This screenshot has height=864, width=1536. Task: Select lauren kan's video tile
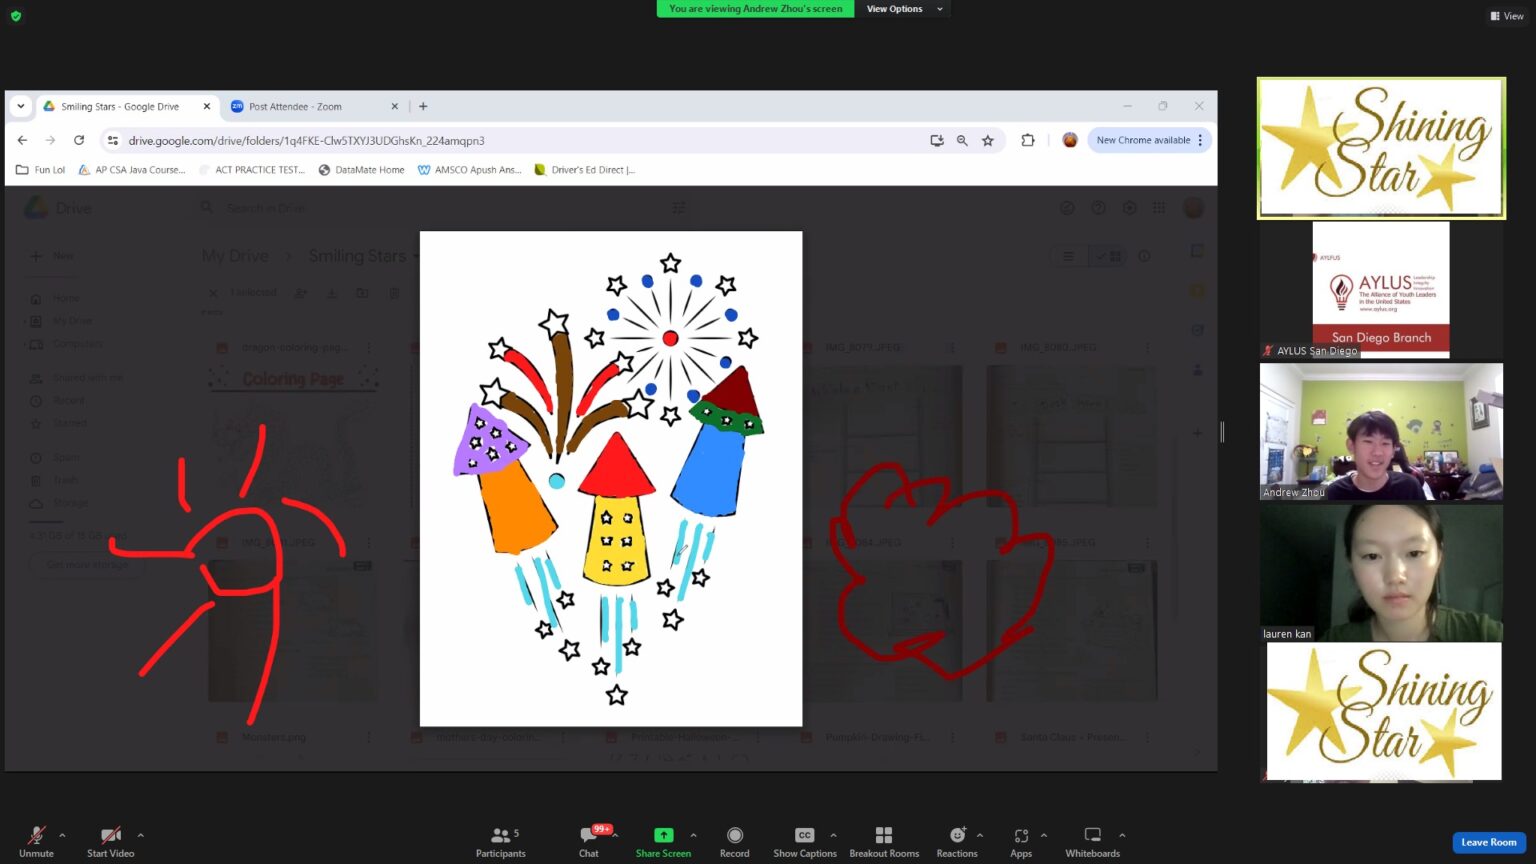(1381, 573)
